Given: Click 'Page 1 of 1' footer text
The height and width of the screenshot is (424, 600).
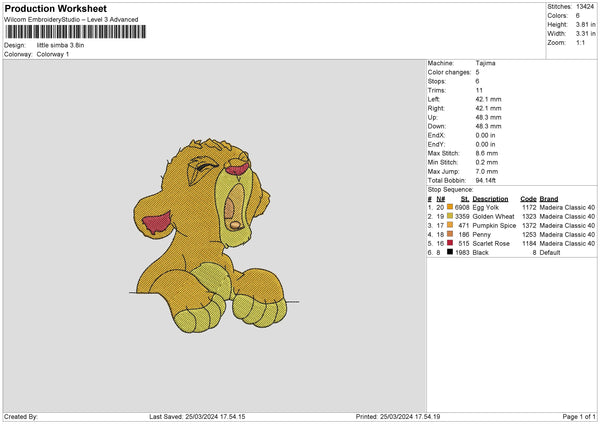Looking at the screenshot, I should tap(579, 416).
